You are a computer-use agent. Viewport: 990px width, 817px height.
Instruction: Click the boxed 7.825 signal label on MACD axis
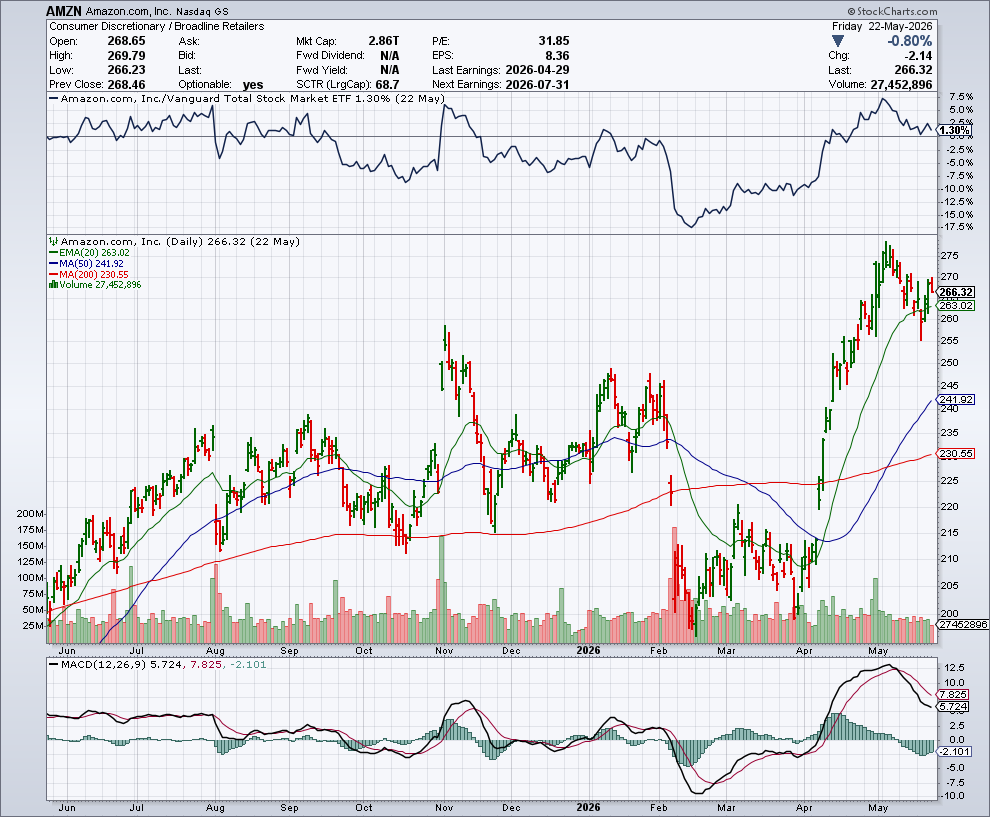[x=954, y=695]
